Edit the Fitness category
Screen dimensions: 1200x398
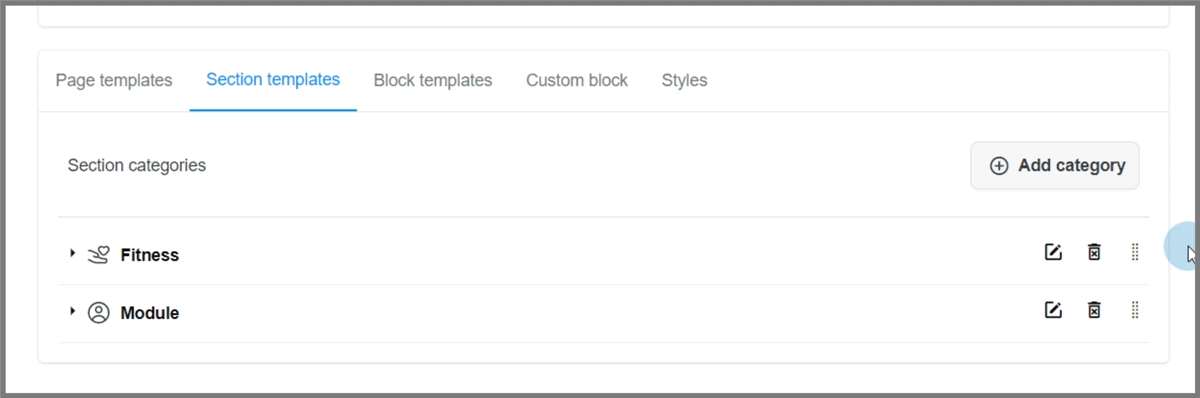coord(1053,252)
